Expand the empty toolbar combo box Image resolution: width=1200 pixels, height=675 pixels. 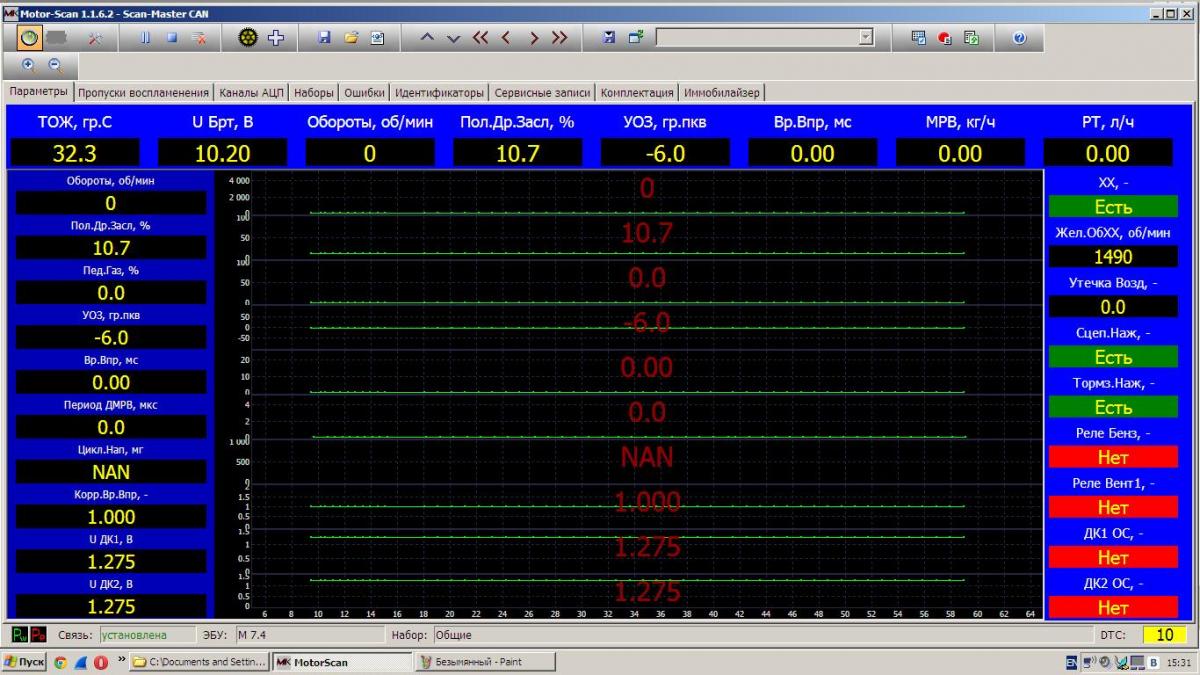tap(866, 38)
